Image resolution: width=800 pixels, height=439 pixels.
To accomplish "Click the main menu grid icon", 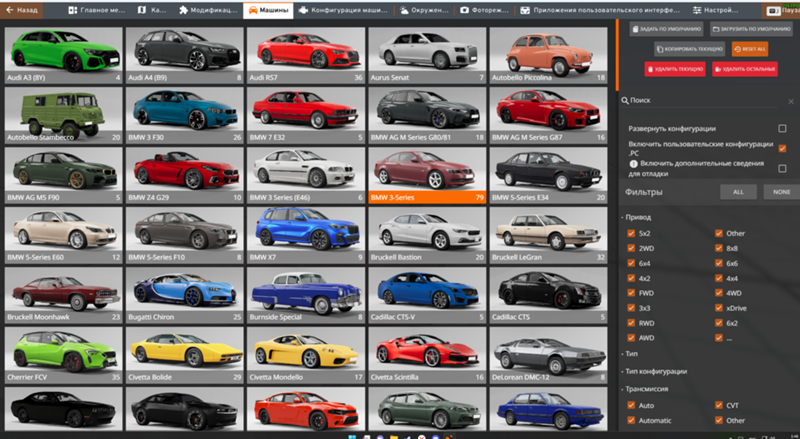I will (x=72, y=10).
